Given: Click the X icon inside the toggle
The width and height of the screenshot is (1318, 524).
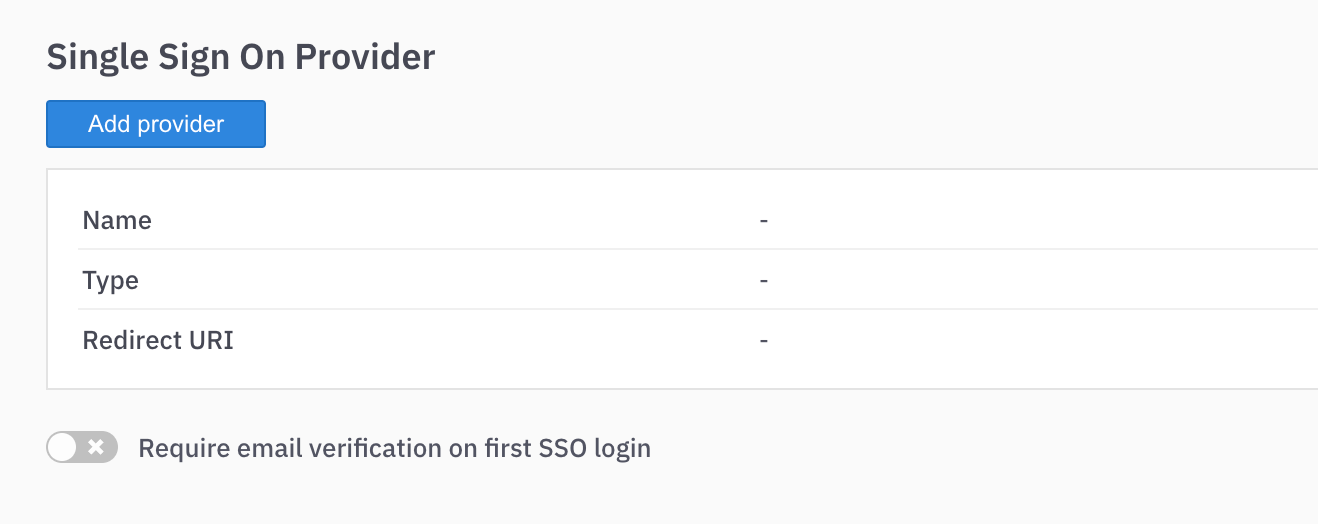Looking at the screenshot, I should coord(97,447).
